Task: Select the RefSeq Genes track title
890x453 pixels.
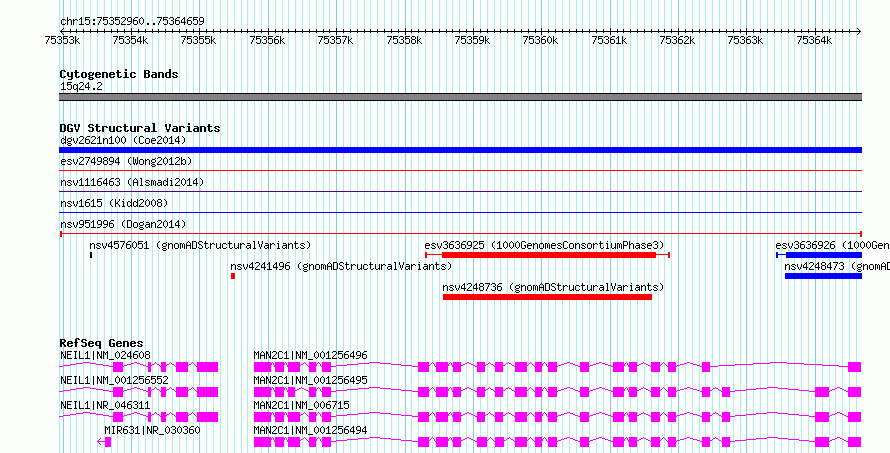Action: point(102,343)
